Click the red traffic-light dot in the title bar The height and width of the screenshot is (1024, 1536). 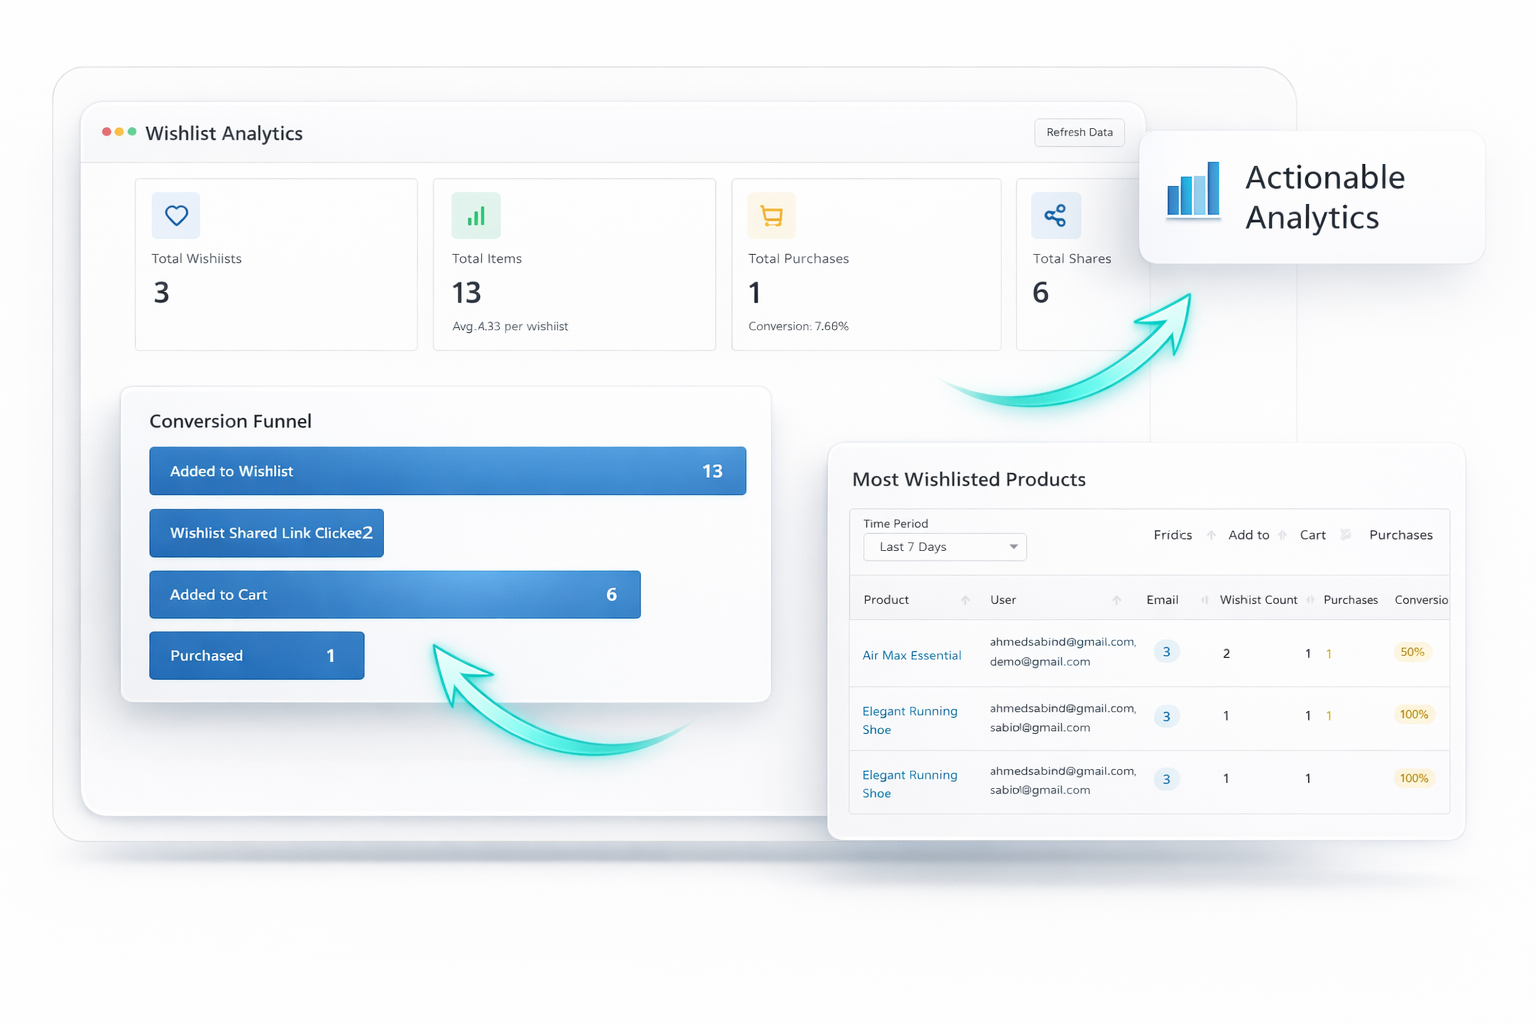pyautogui.click(x=106, y=131)
